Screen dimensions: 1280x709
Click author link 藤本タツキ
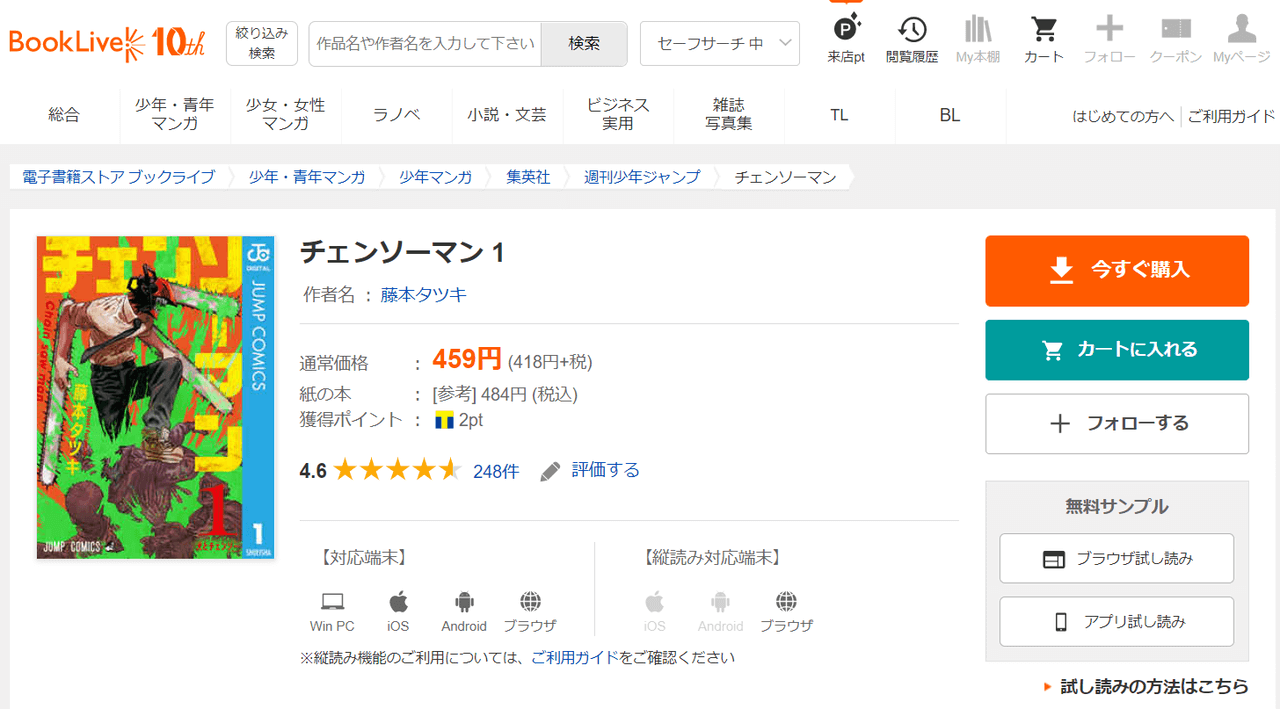coord(423,295)
